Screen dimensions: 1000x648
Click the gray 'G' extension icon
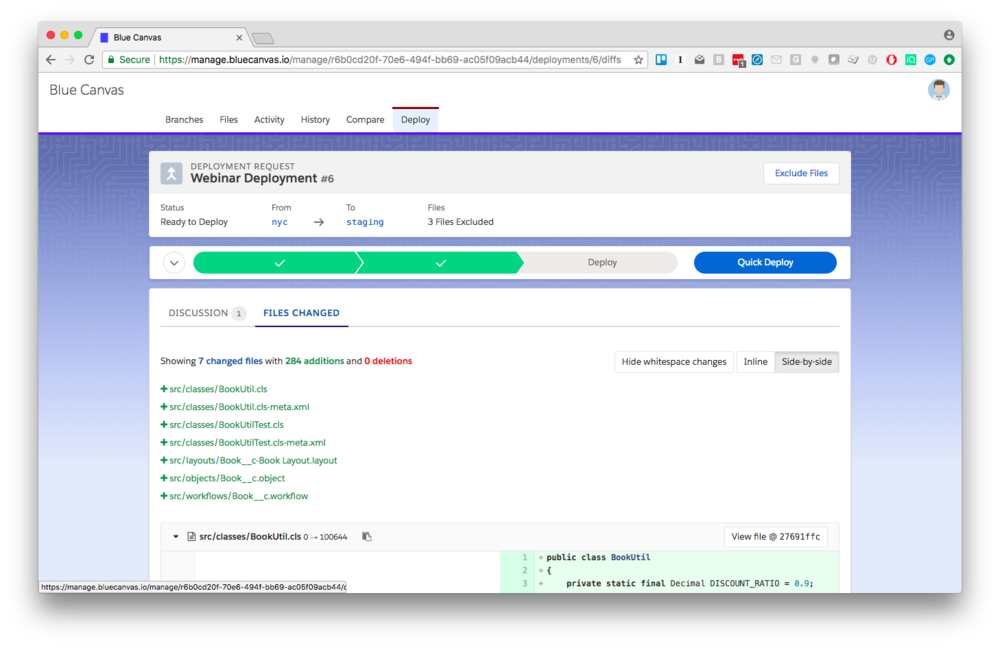[795, 60]
